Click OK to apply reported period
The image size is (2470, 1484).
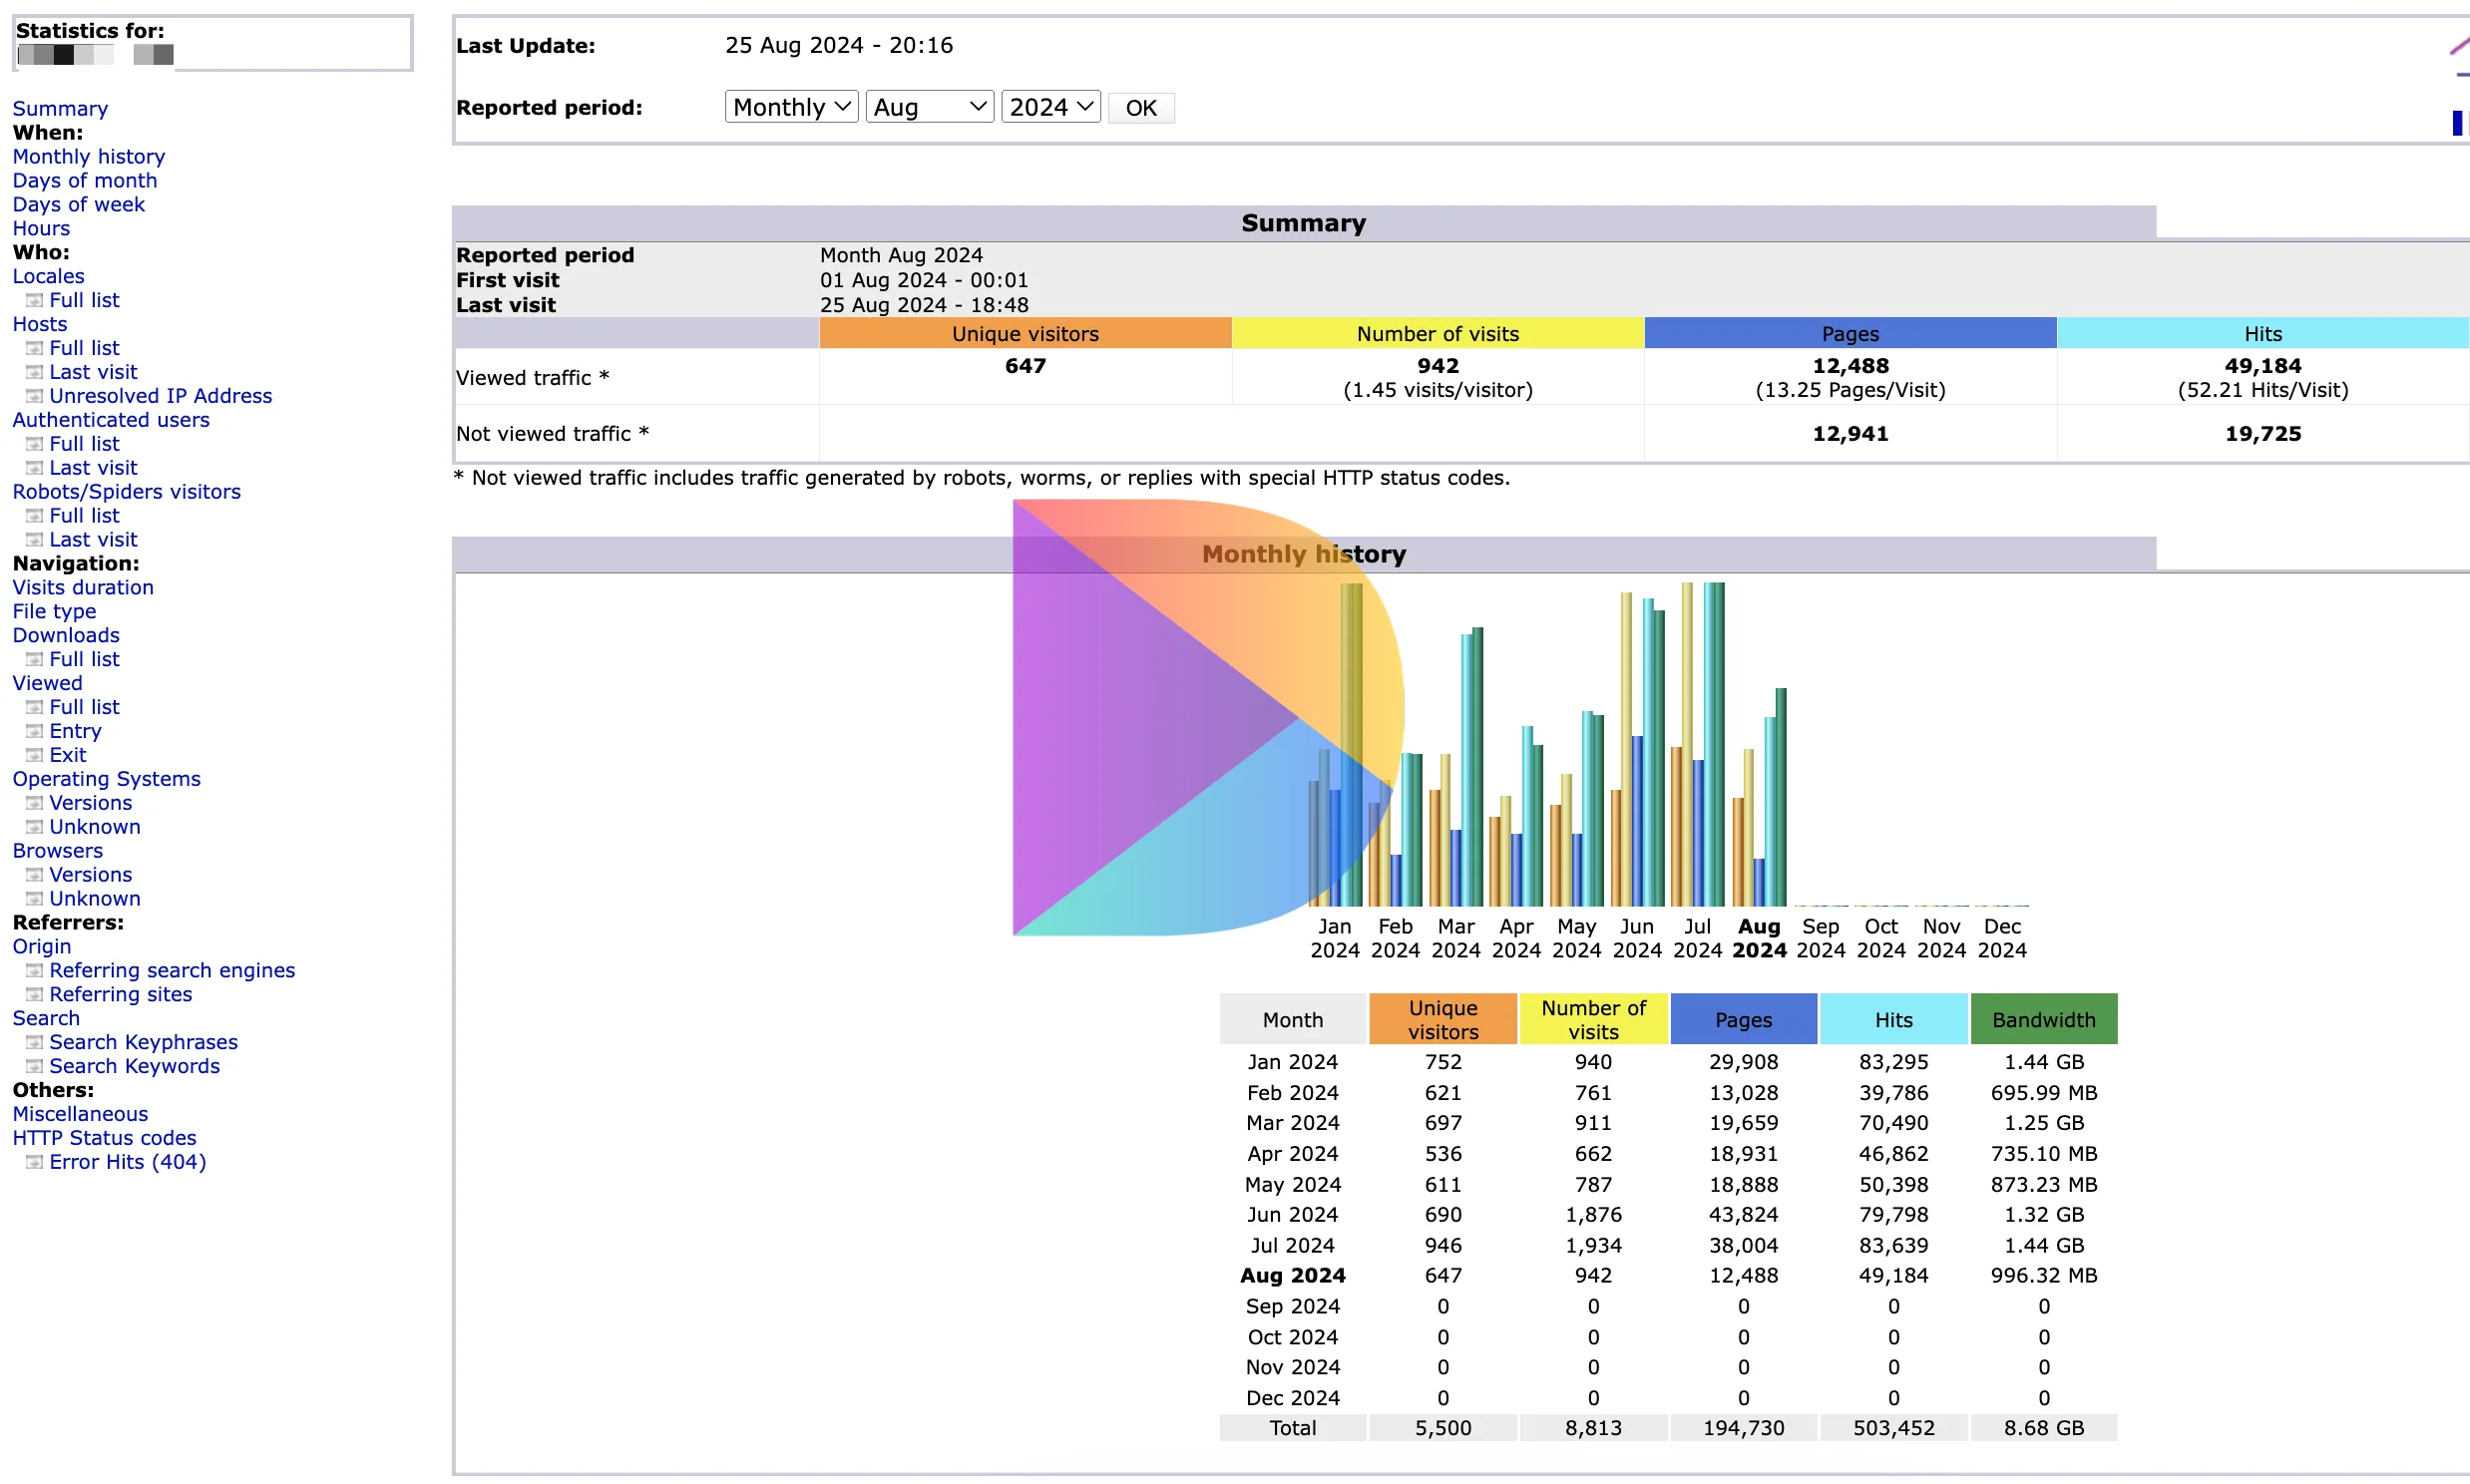click(1141, 108)
